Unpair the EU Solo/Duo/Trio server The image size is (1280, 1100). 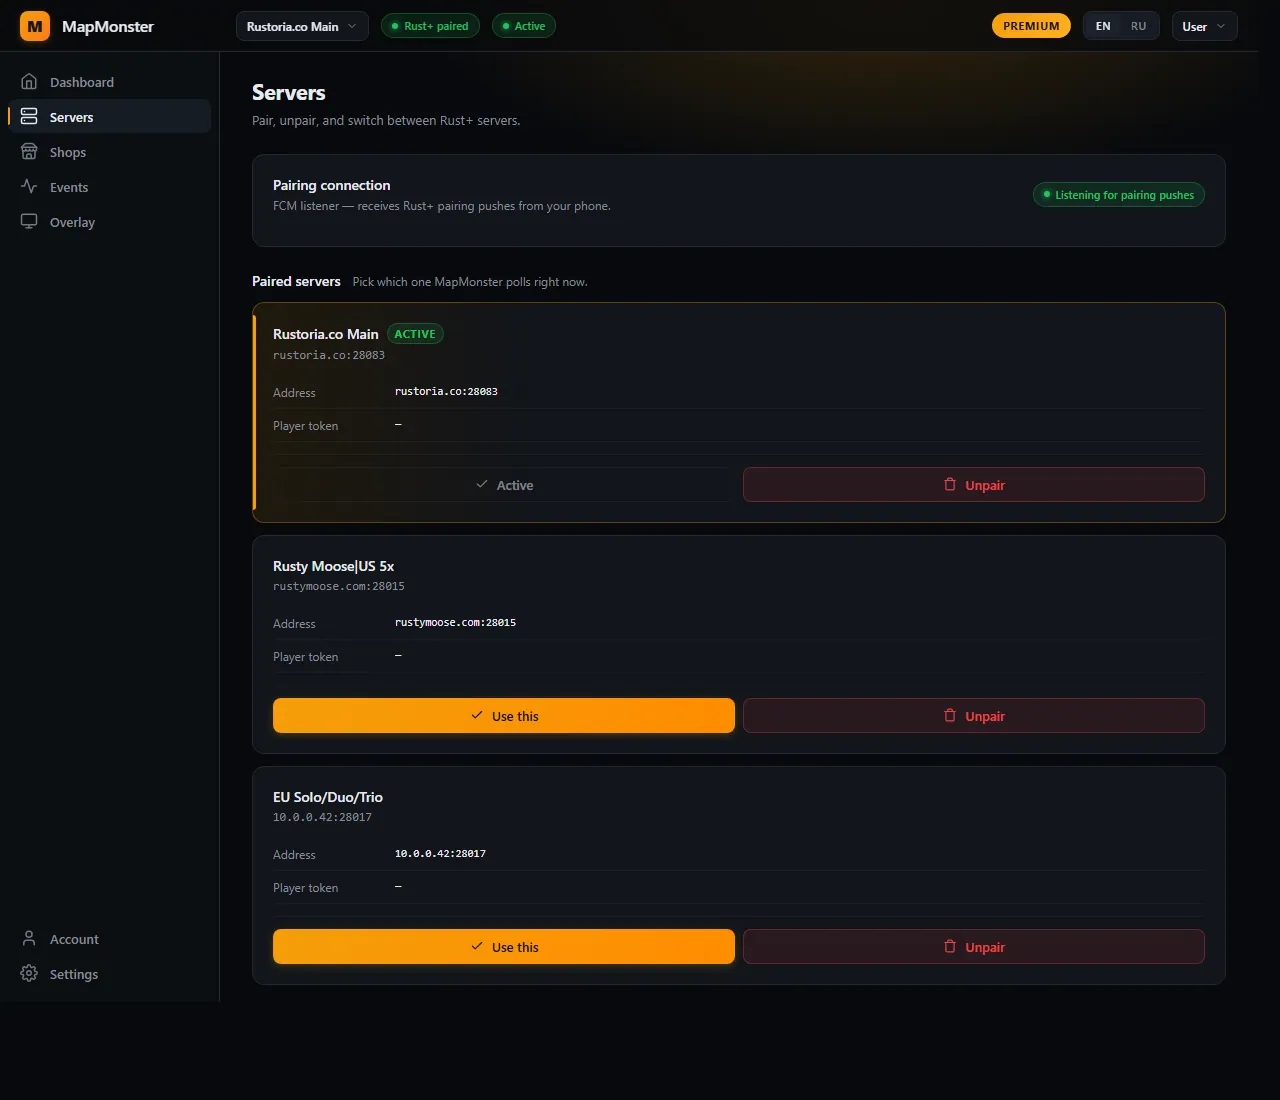pos(974,947)
